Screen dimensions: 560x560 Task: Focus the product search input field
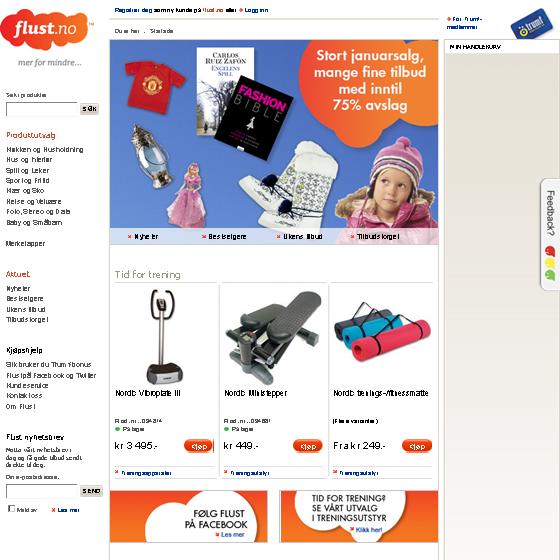tap(42, 109)
